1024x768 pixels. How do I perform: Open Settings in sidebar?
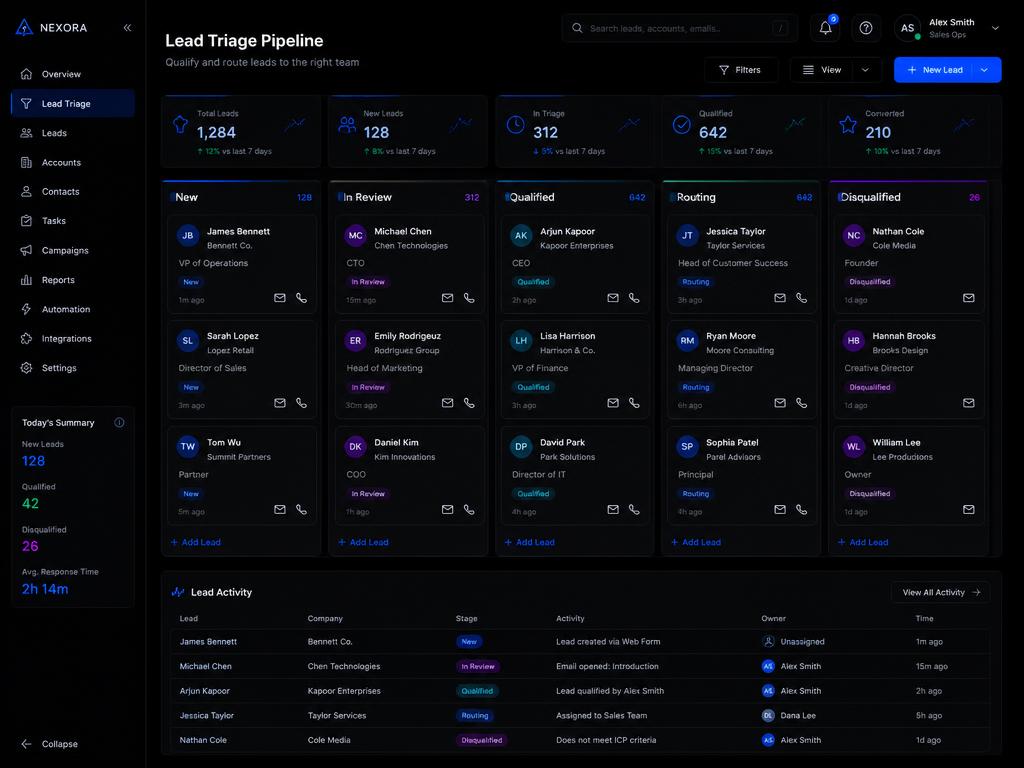tap(72, 368)
